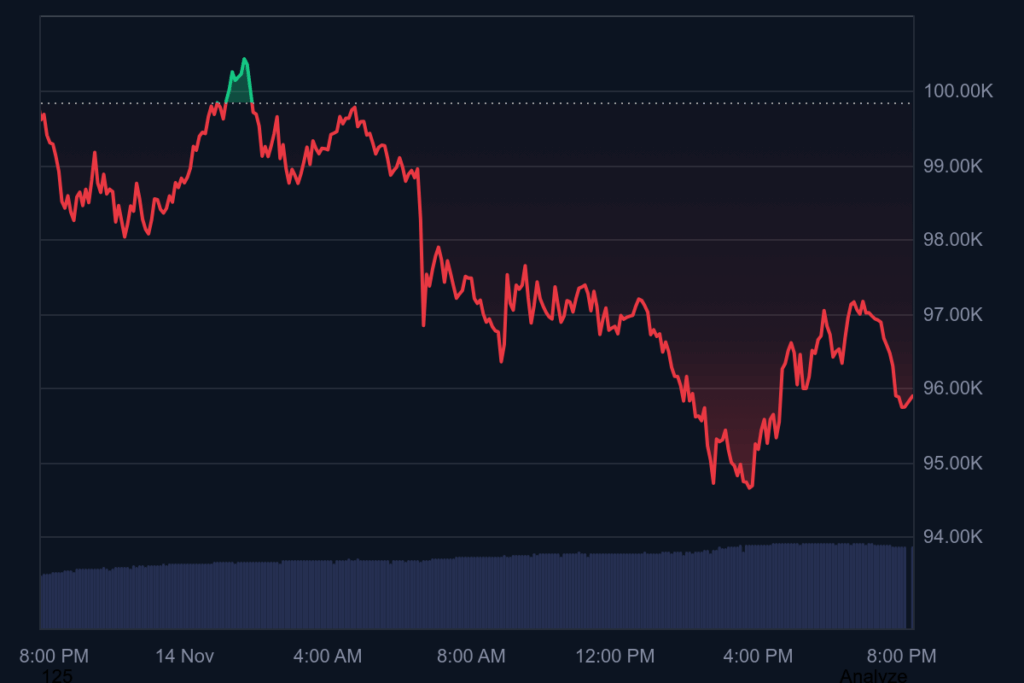Select the 99.00K axis label
Viewport: 1024px width, 683px height.
(954, 166)
